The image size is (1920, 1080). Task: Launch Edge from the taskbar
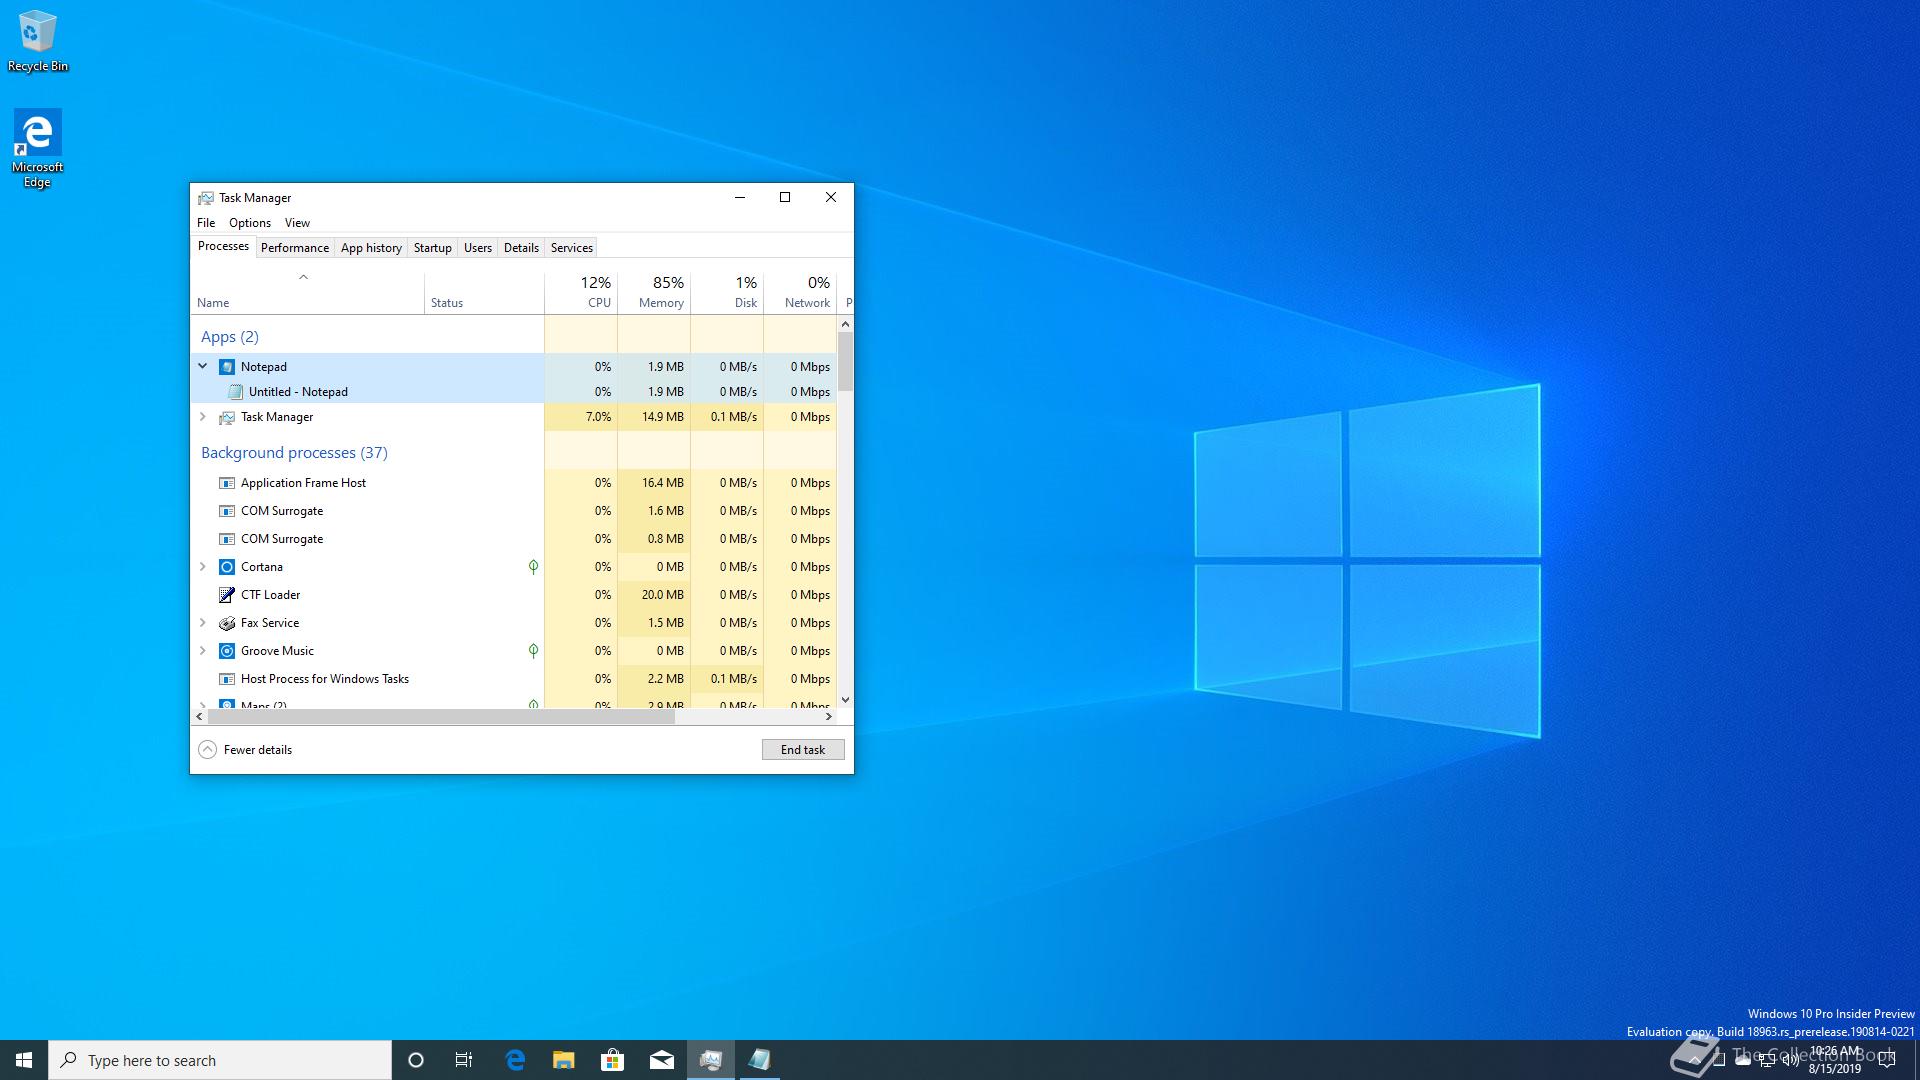point(515,1060)
